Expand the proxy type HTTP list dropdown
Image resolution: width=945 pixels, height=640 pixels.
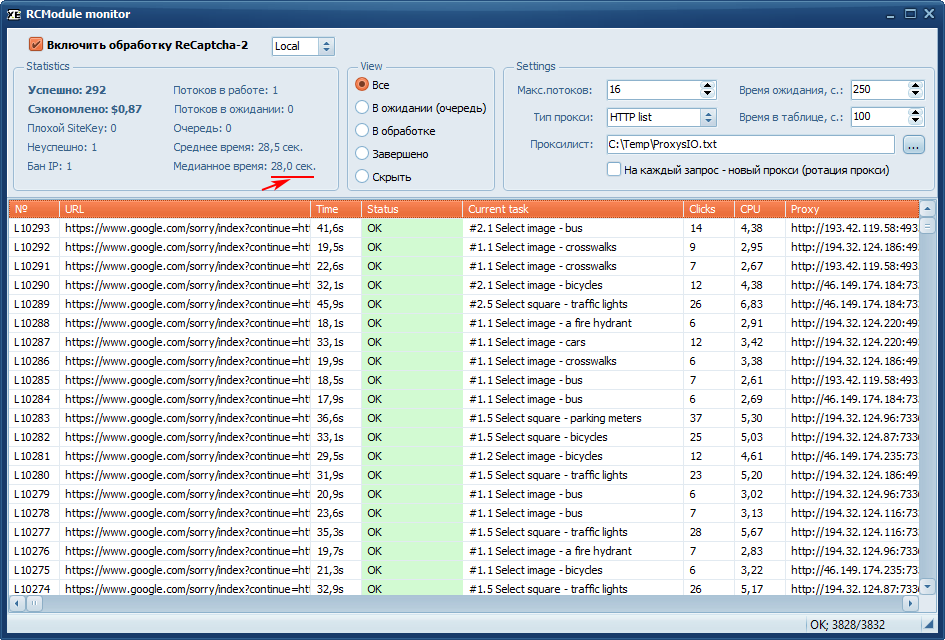click(708, 117)
